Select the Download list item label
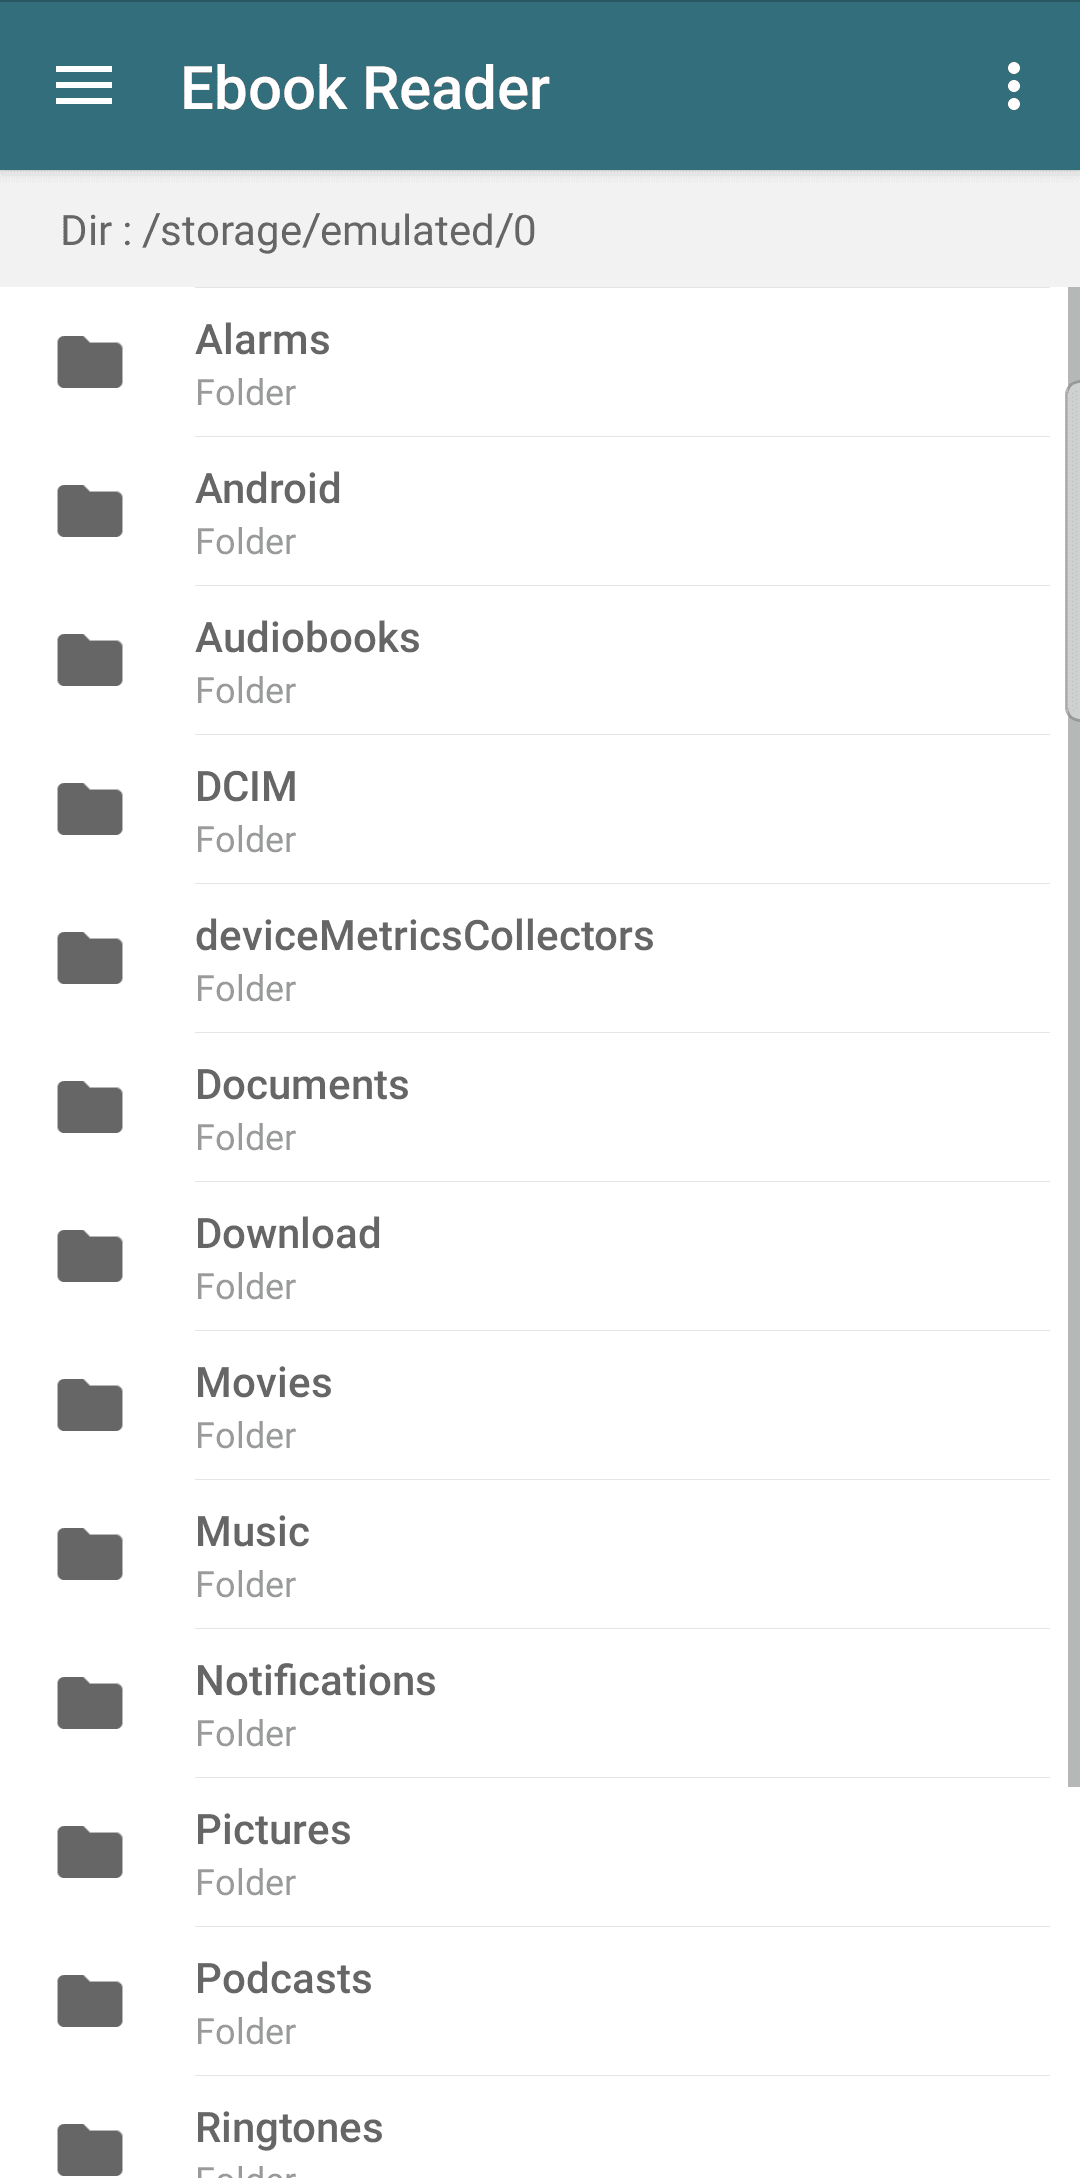 pos(288,1234)
